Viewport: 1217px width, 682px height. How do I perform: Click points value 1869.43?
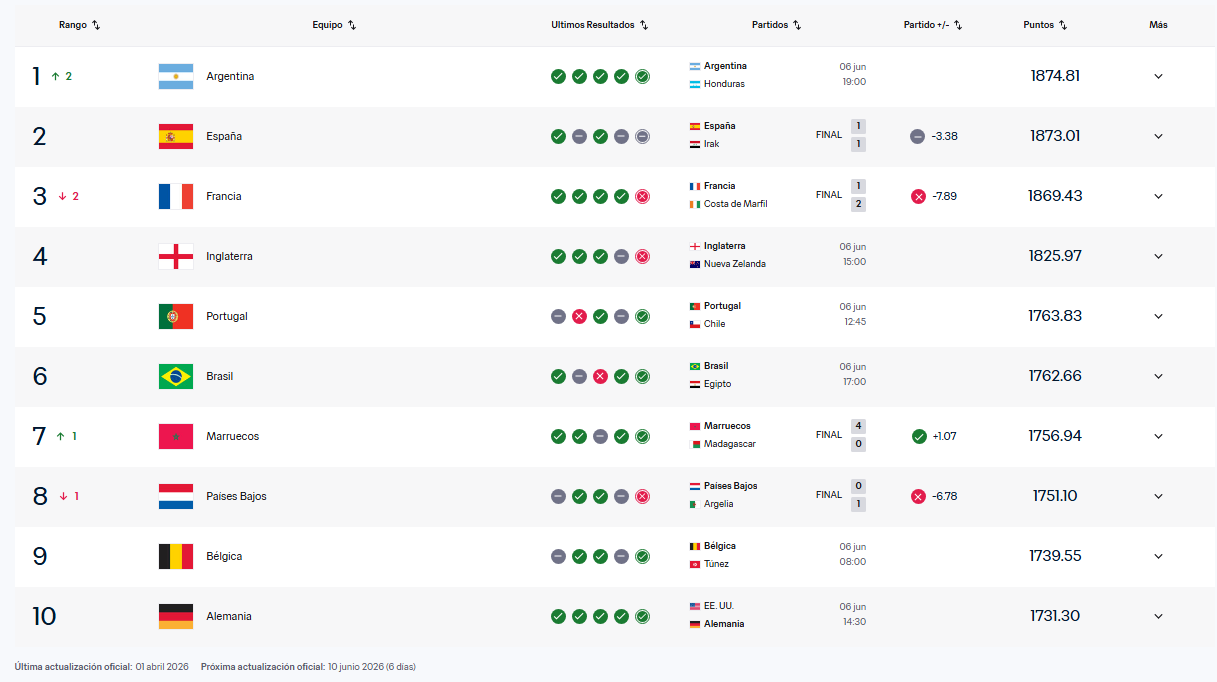(1055, 196)
